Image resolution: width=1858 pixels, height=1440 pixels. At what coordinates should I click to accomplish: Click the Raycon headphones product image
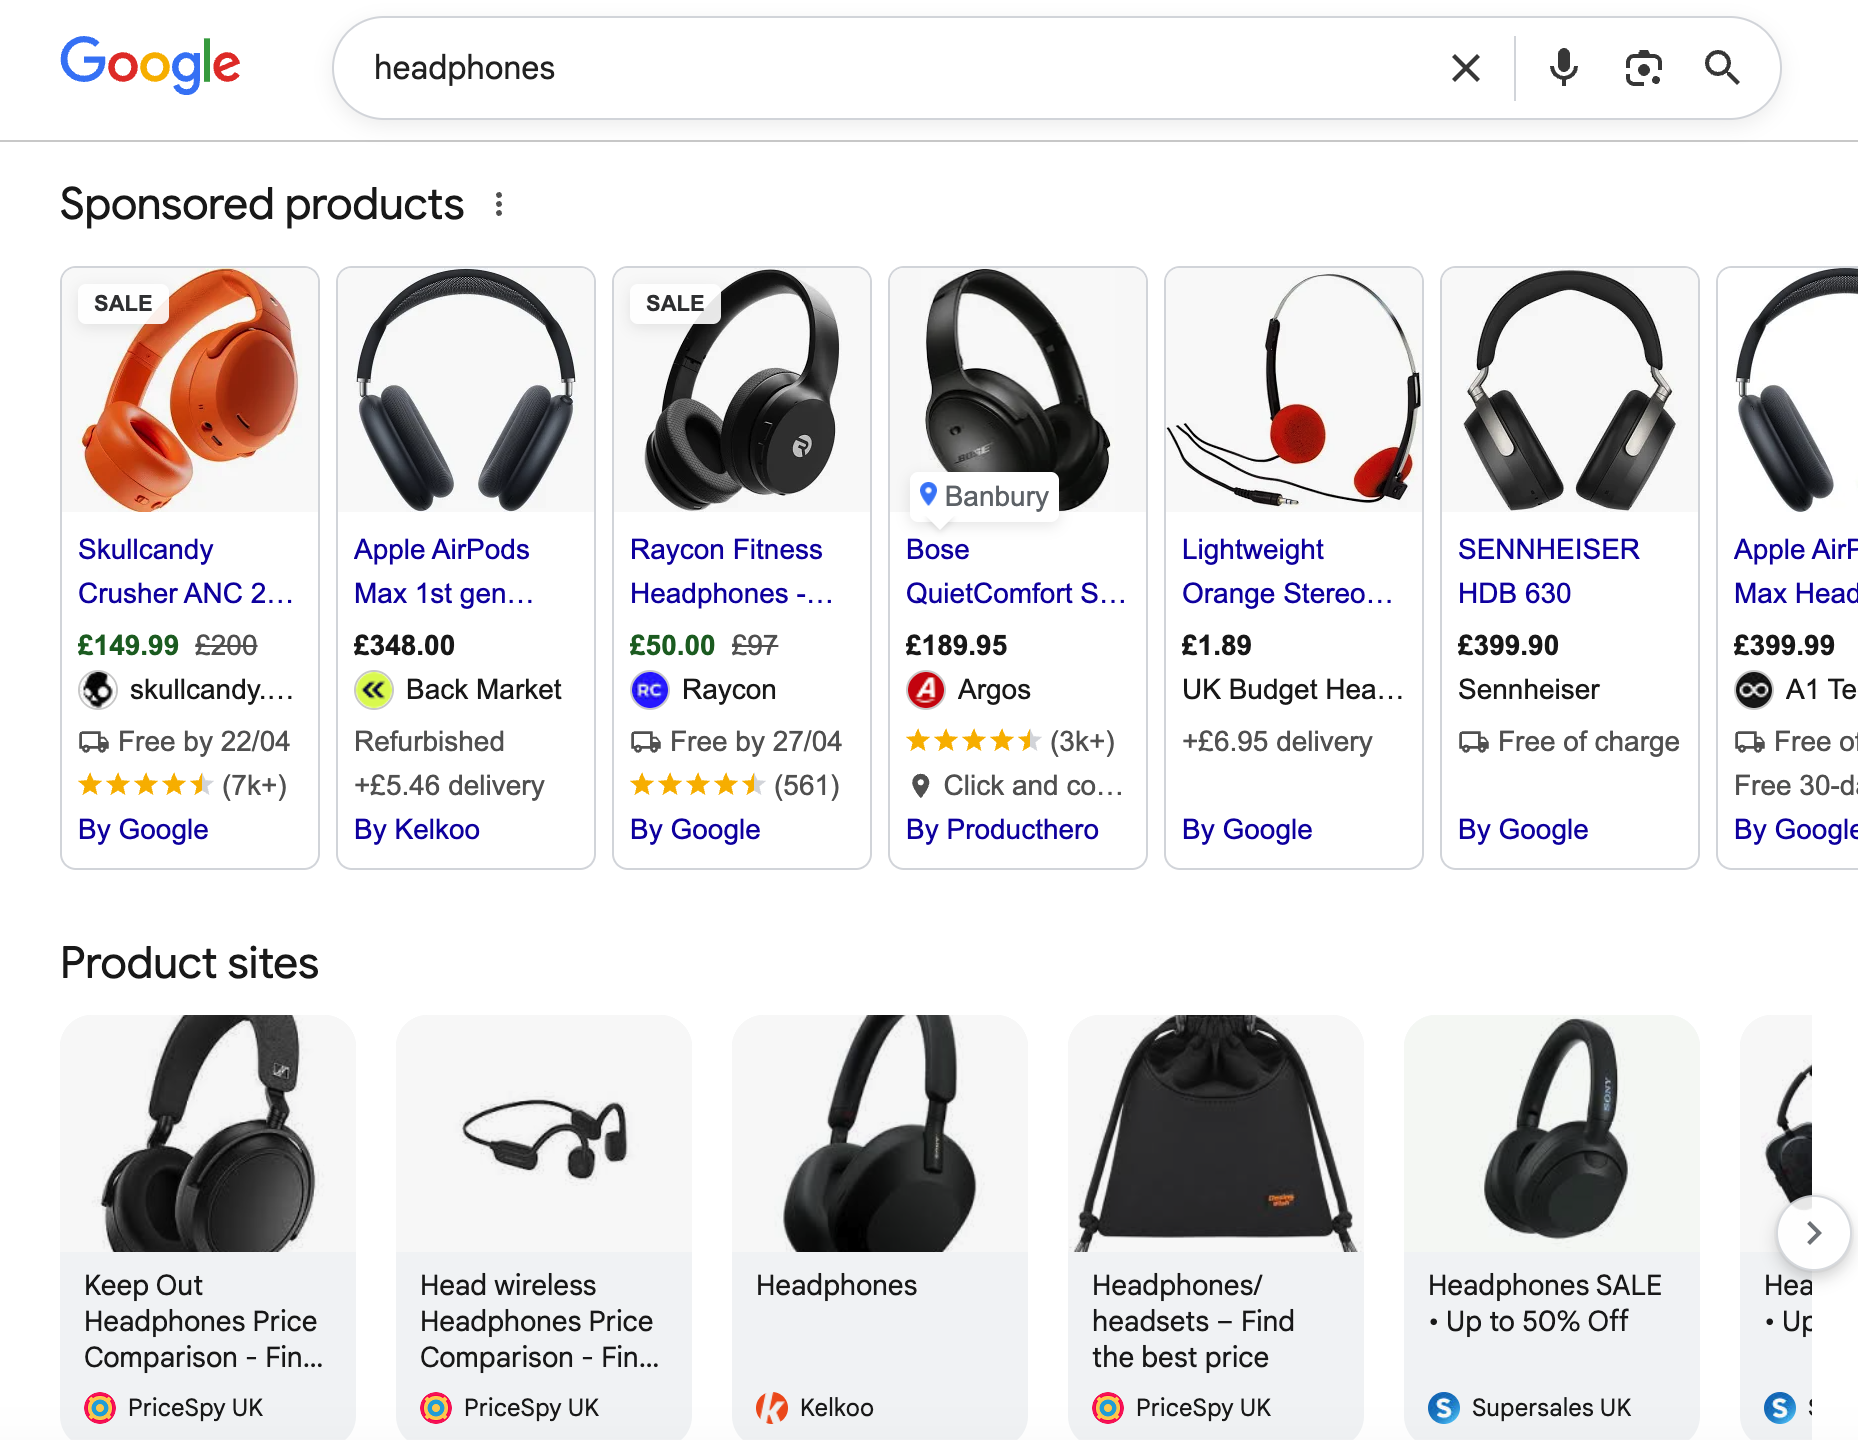742,390
